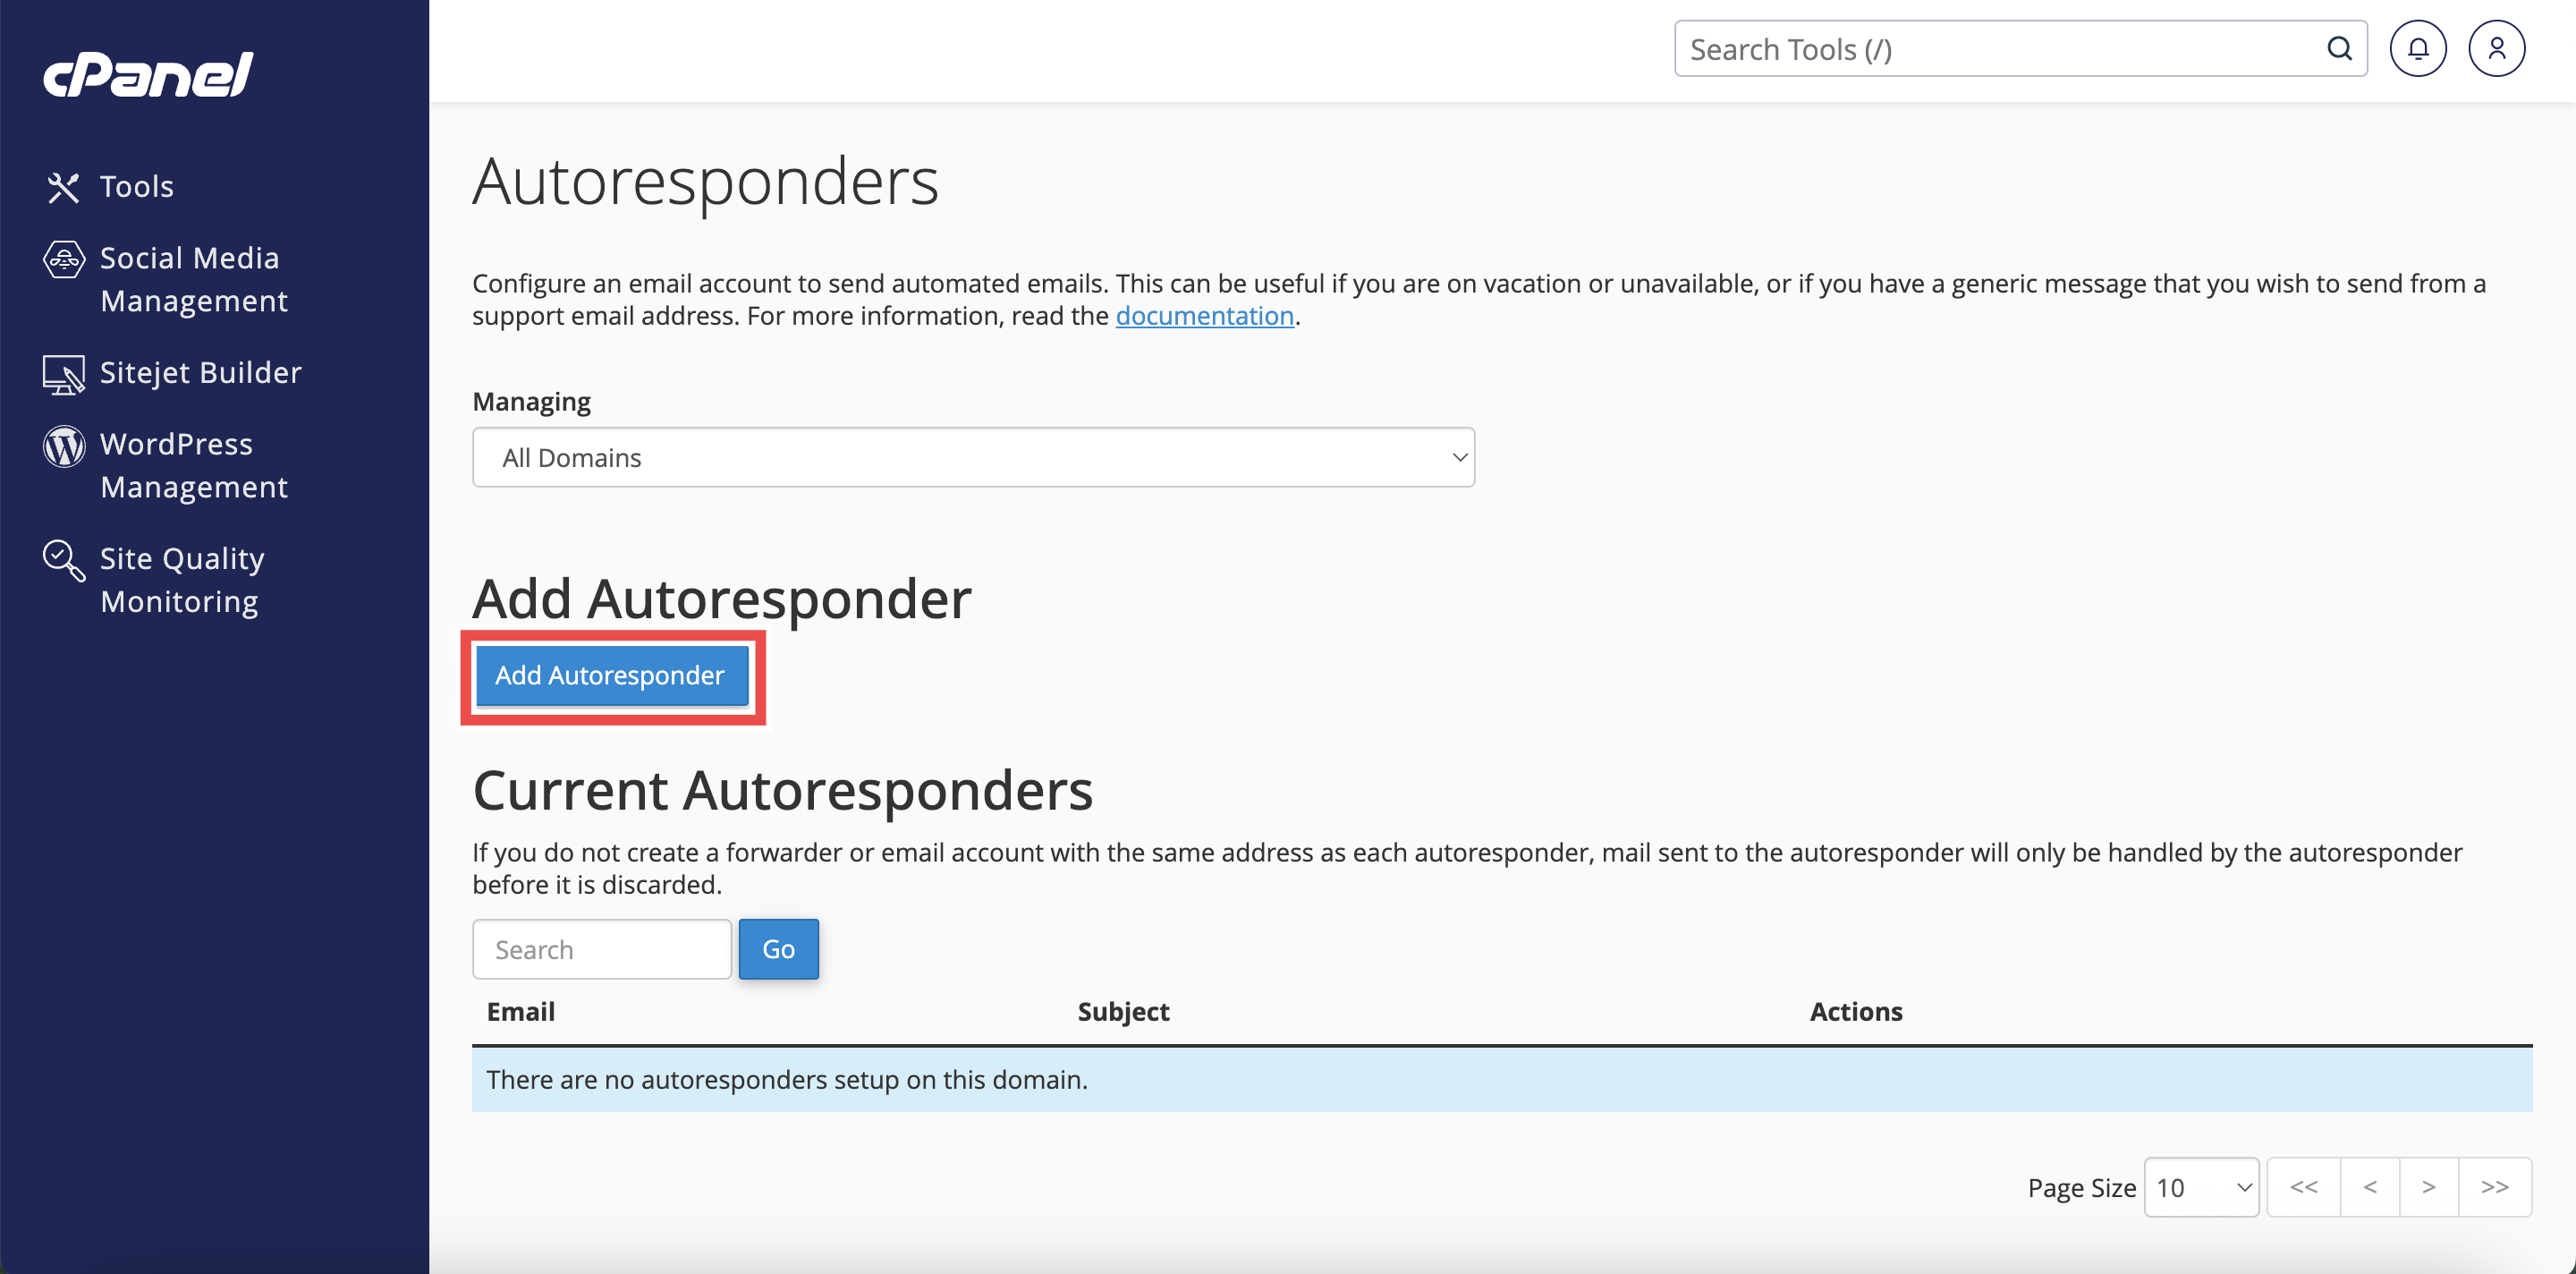This screenshot has height=1274, width=2576.
Task: Go to the last page (>>)
Action: [x=2494, y=1187]
